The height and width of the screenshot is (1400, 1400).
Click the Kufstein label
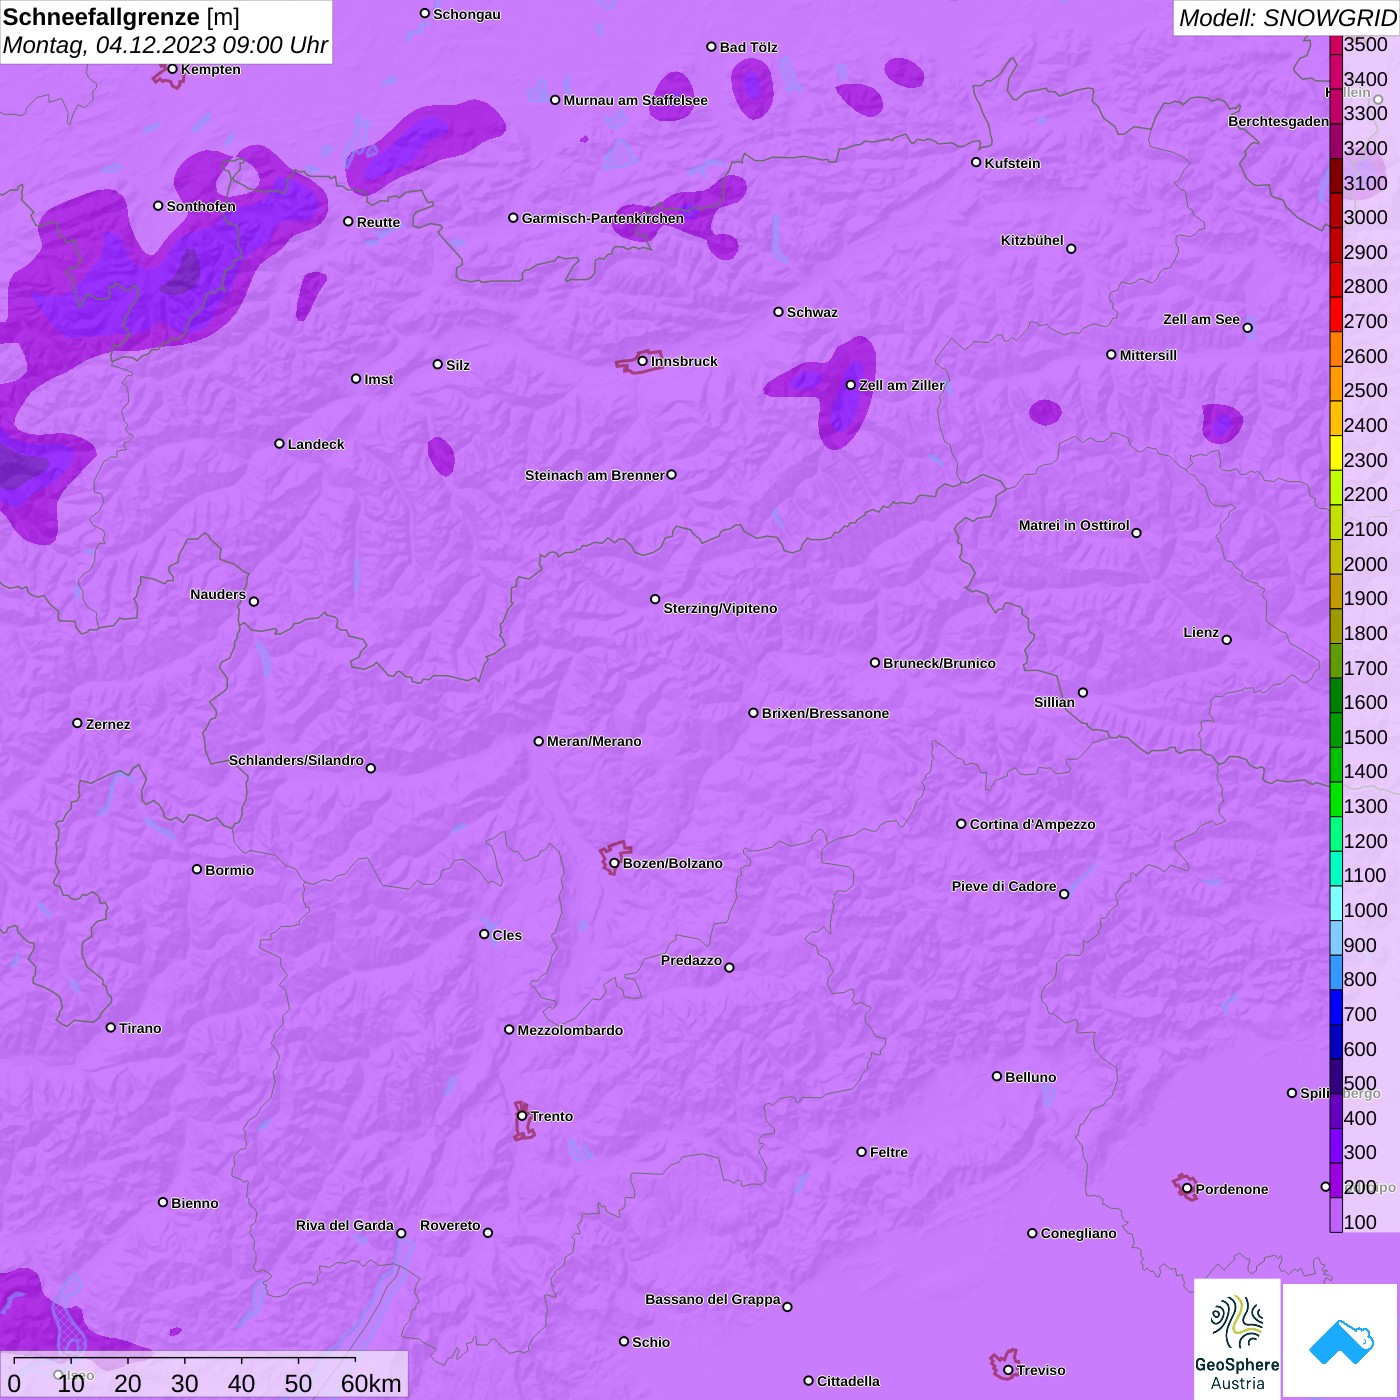[1012, 163]
